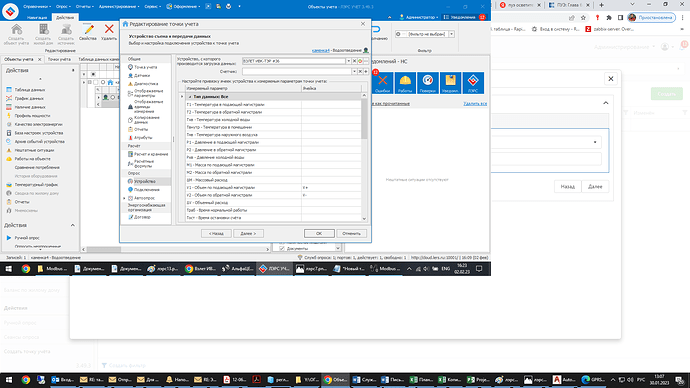Open Опрос menu
This screenshot has width=690, height=388.
point(63,7)
